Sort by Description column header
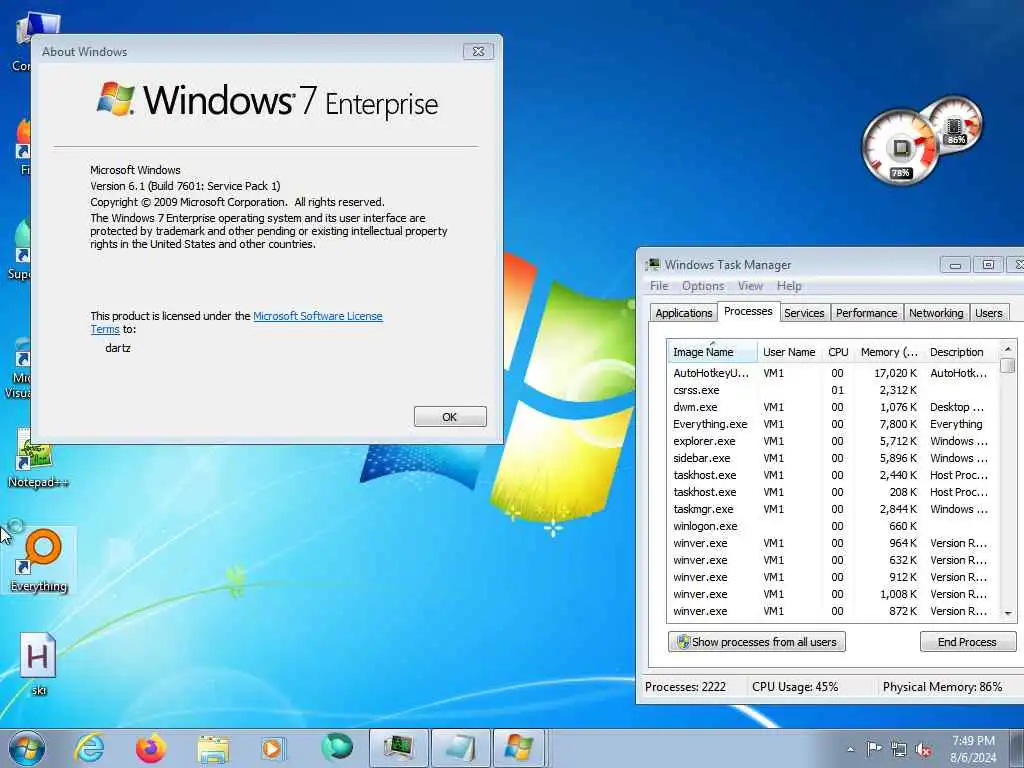Image resolution: width=1024 pixels, height=768 pixels. [961, 352]
